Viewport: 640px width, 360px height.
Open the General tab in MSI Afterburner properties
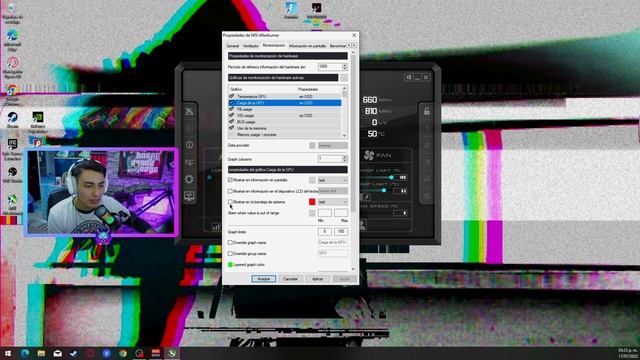point(233,46)
